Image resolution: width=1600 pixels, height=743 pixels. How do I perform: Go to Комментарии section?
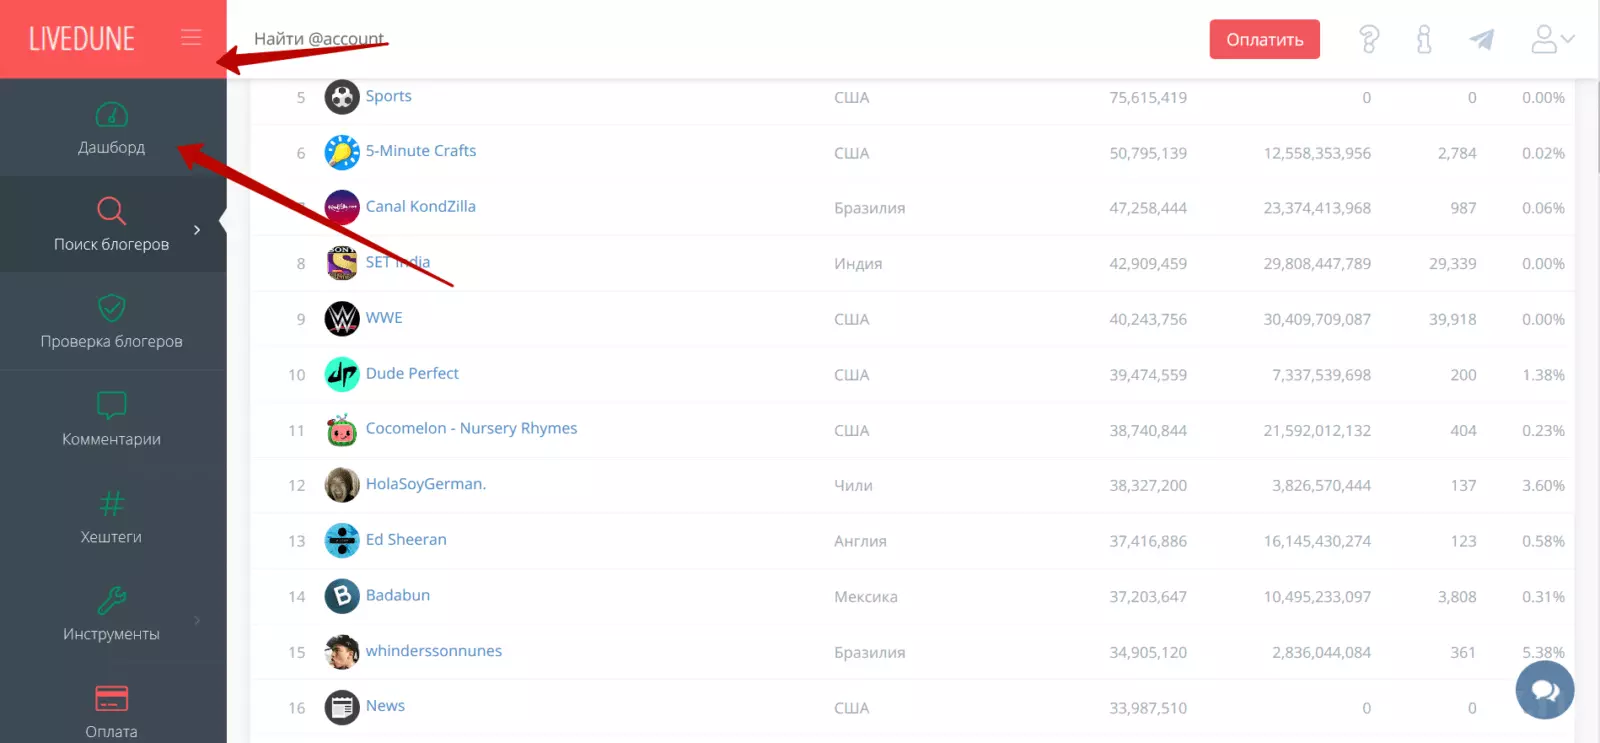tap(112, 420)
